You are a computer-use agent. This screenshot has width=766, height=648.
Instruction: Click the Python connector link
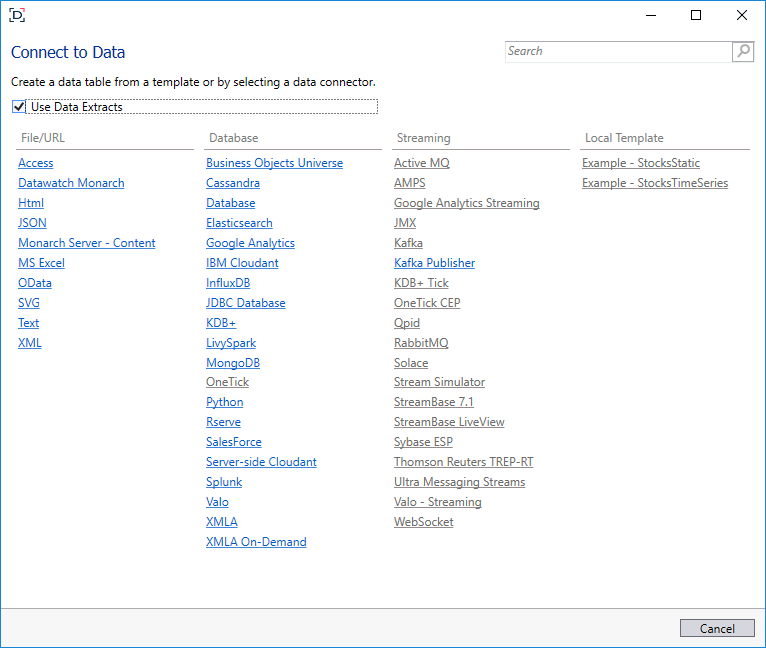[x=224, y=402]
